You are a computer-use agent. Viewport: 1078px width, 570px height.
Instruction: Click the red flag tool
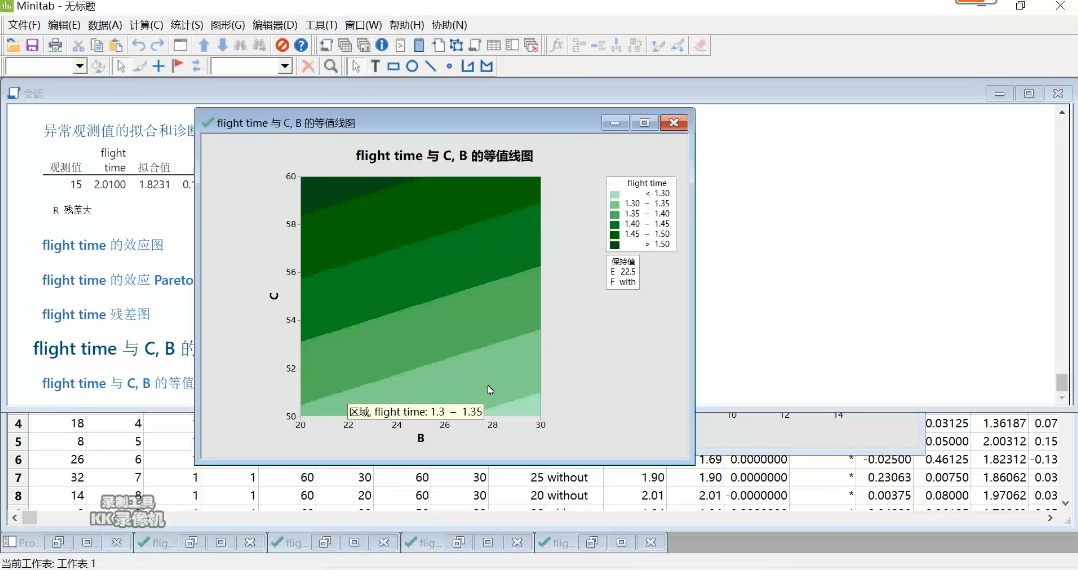[x=177, y=66]
